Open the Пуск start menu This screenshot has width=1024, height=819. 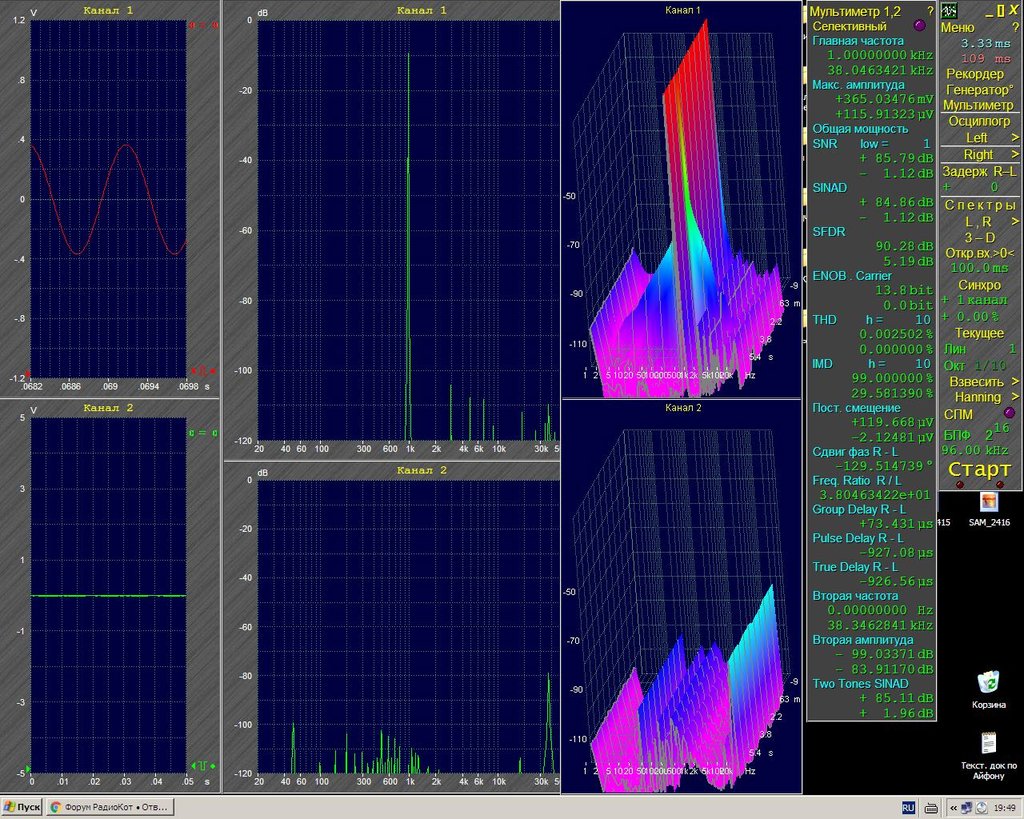22,807
